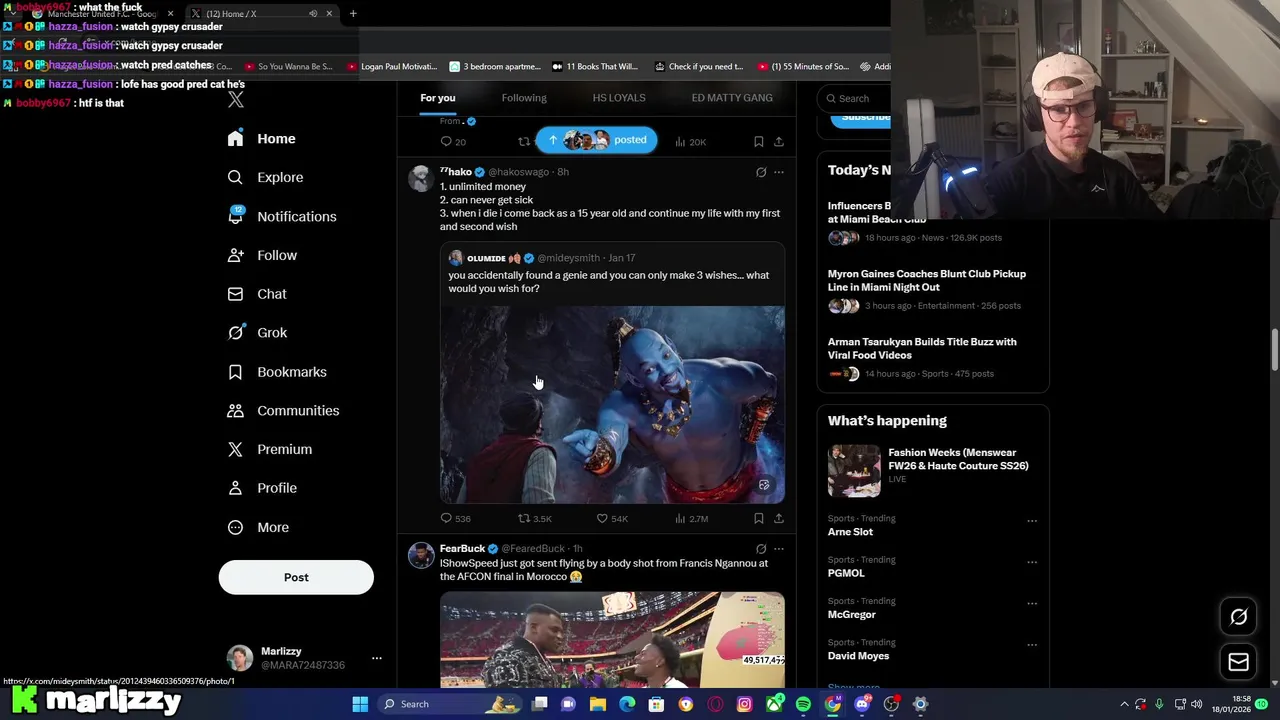Reply to hako's post with 536 replies
This screenshot has height=720, width=1280.
coord(455,518)
